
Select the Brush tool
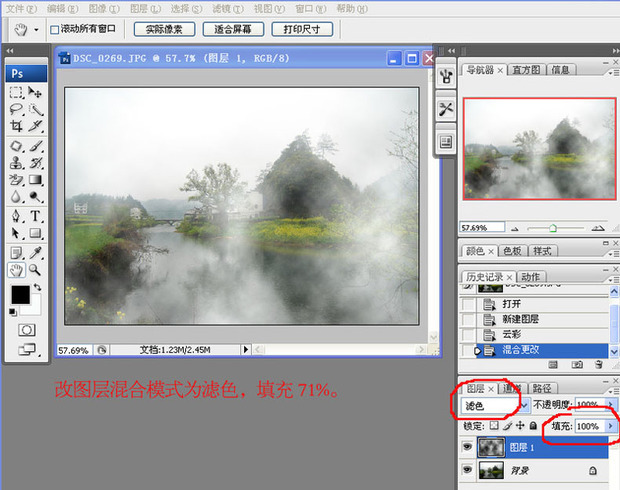[35, 146]
